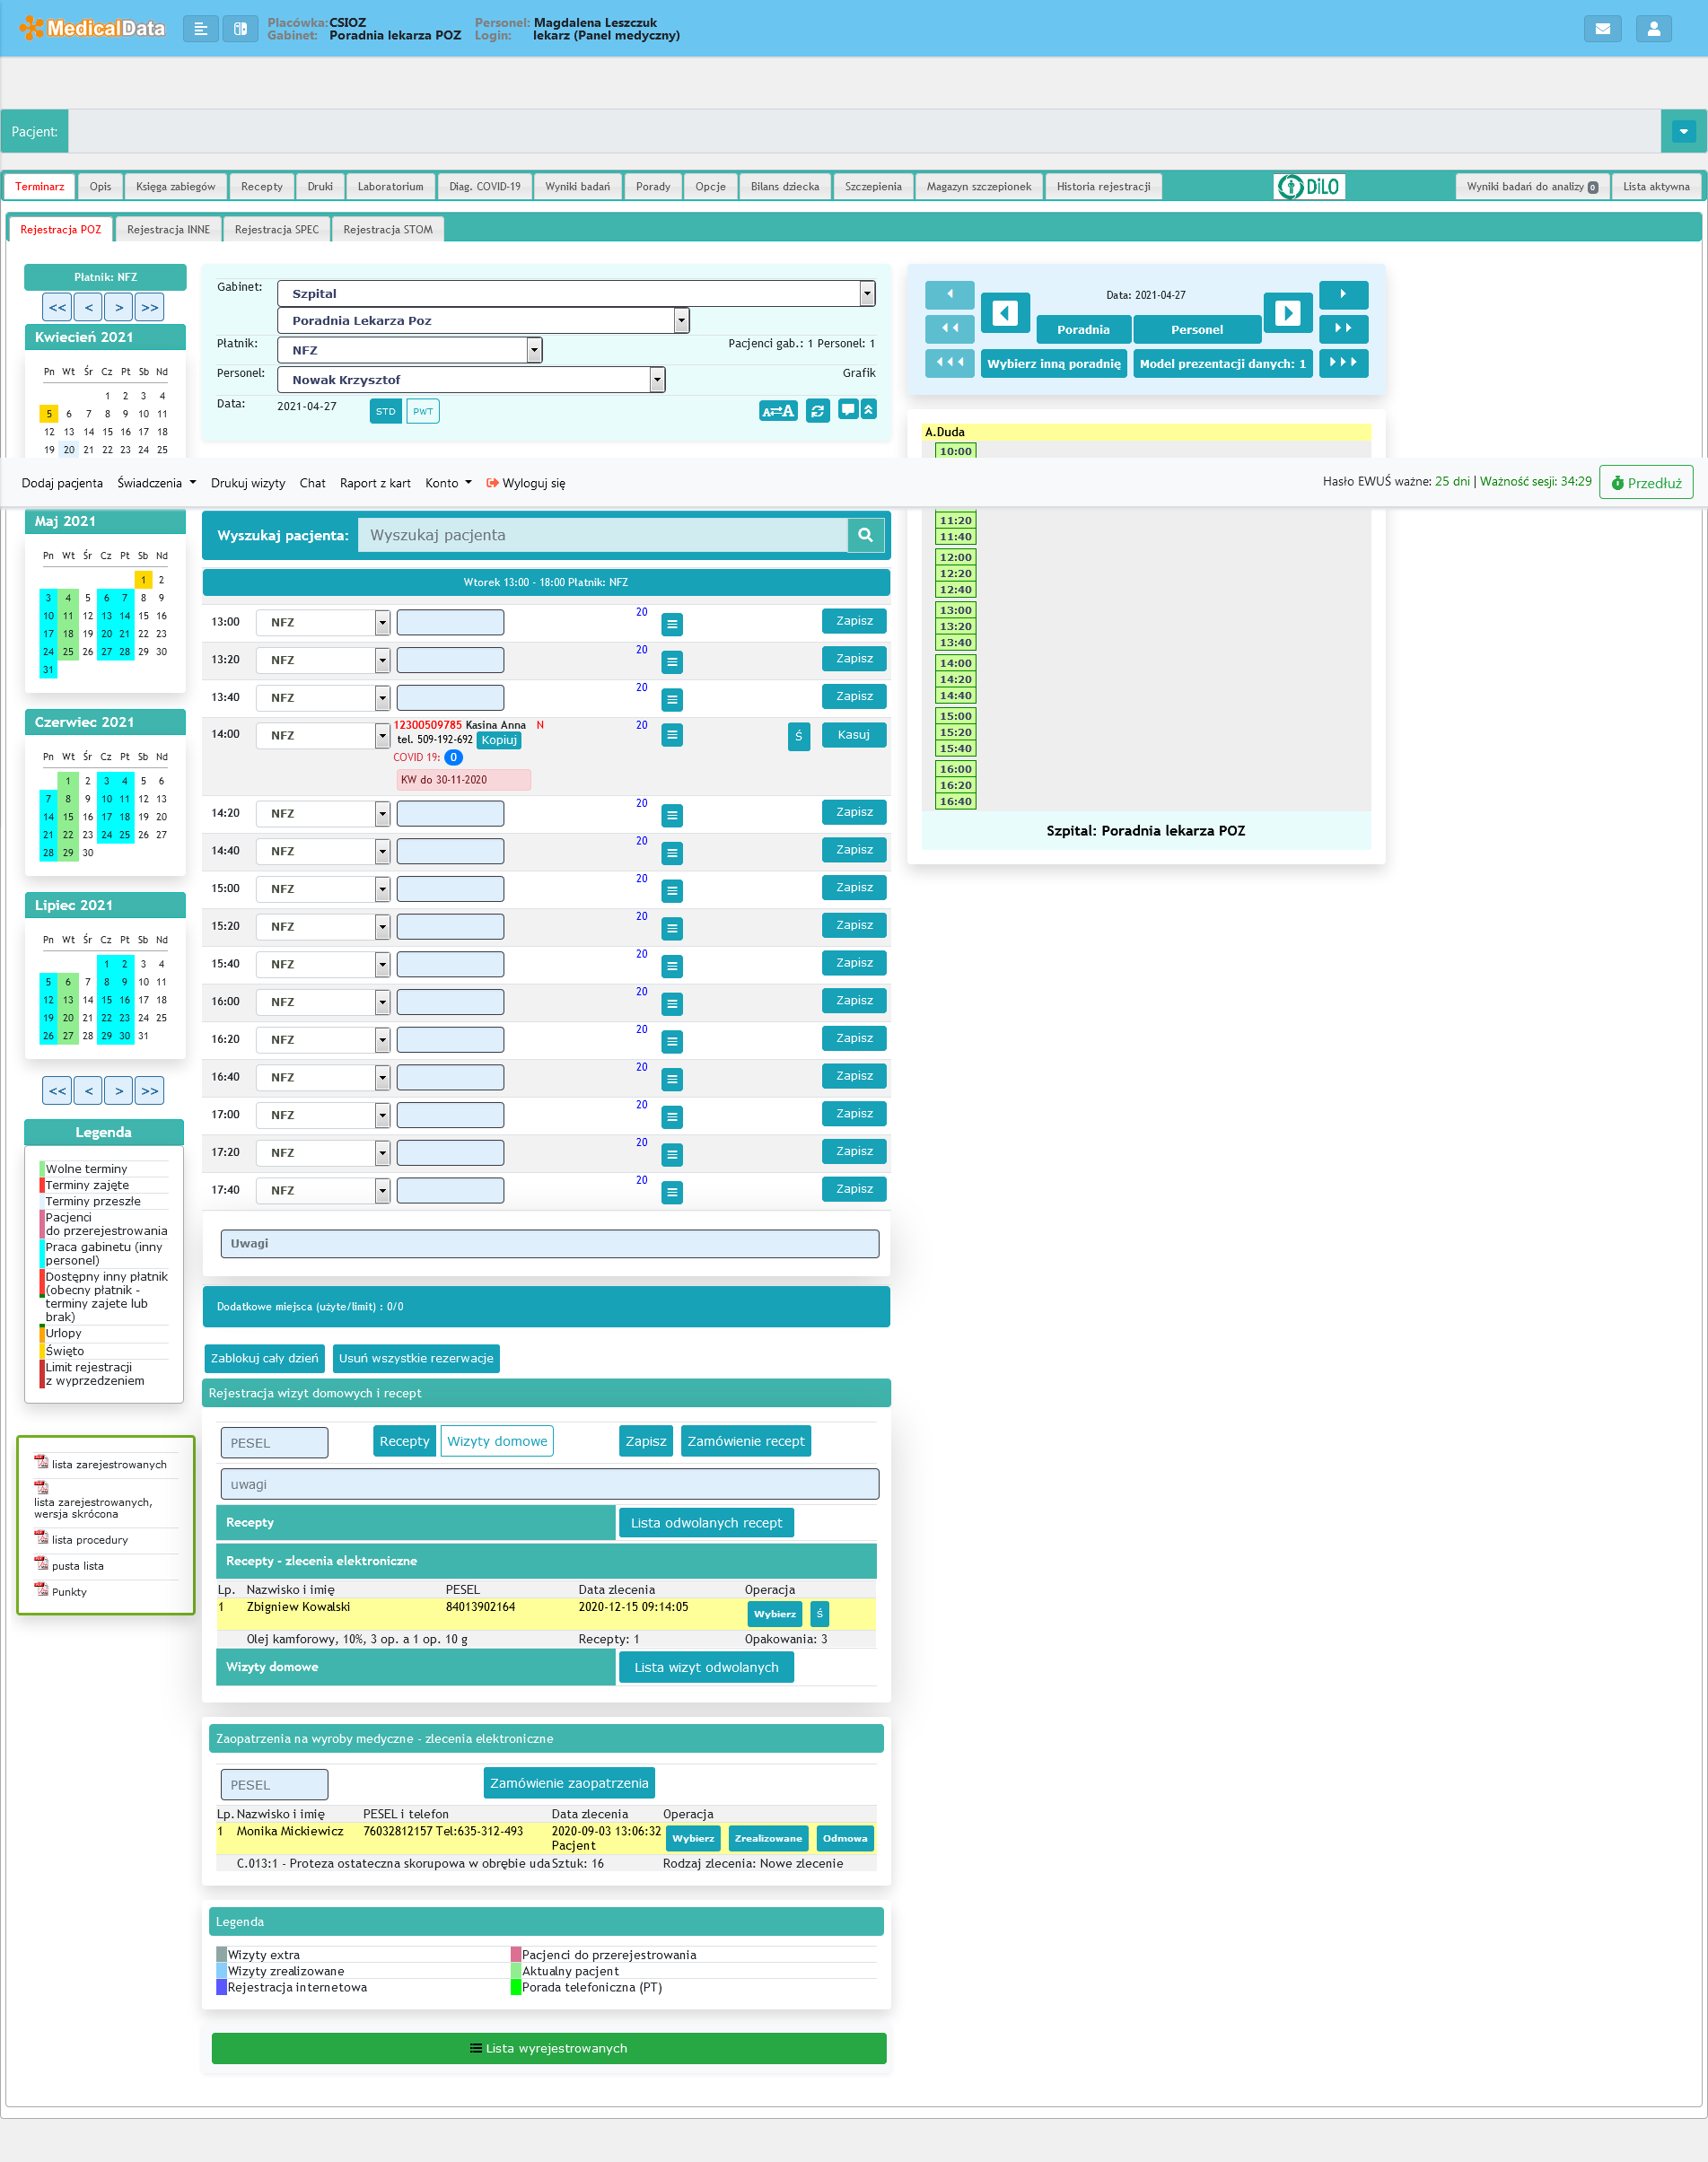Open the list menu icon for 13:00 slot
The image size is (1708, 2162).
(x=672, y=624)
